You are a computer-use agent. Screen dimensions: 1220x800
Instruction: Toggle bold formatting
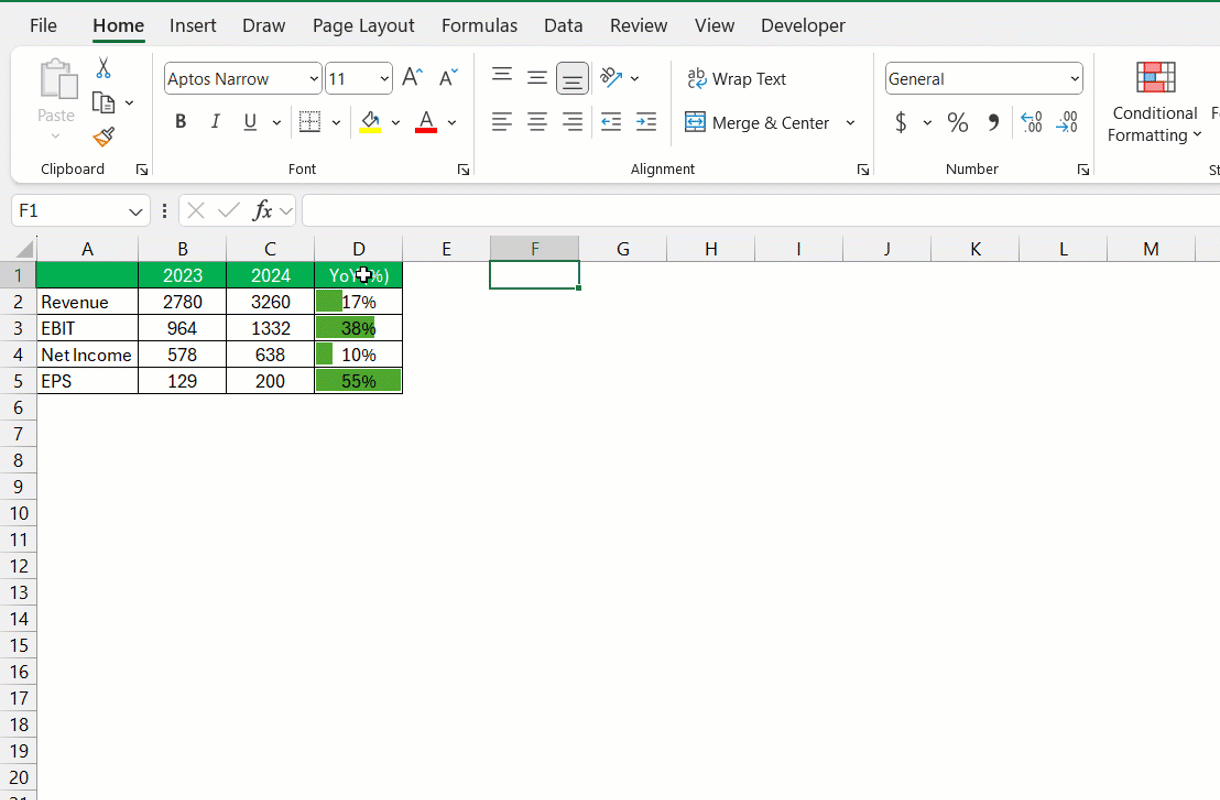tap(180, 122)
